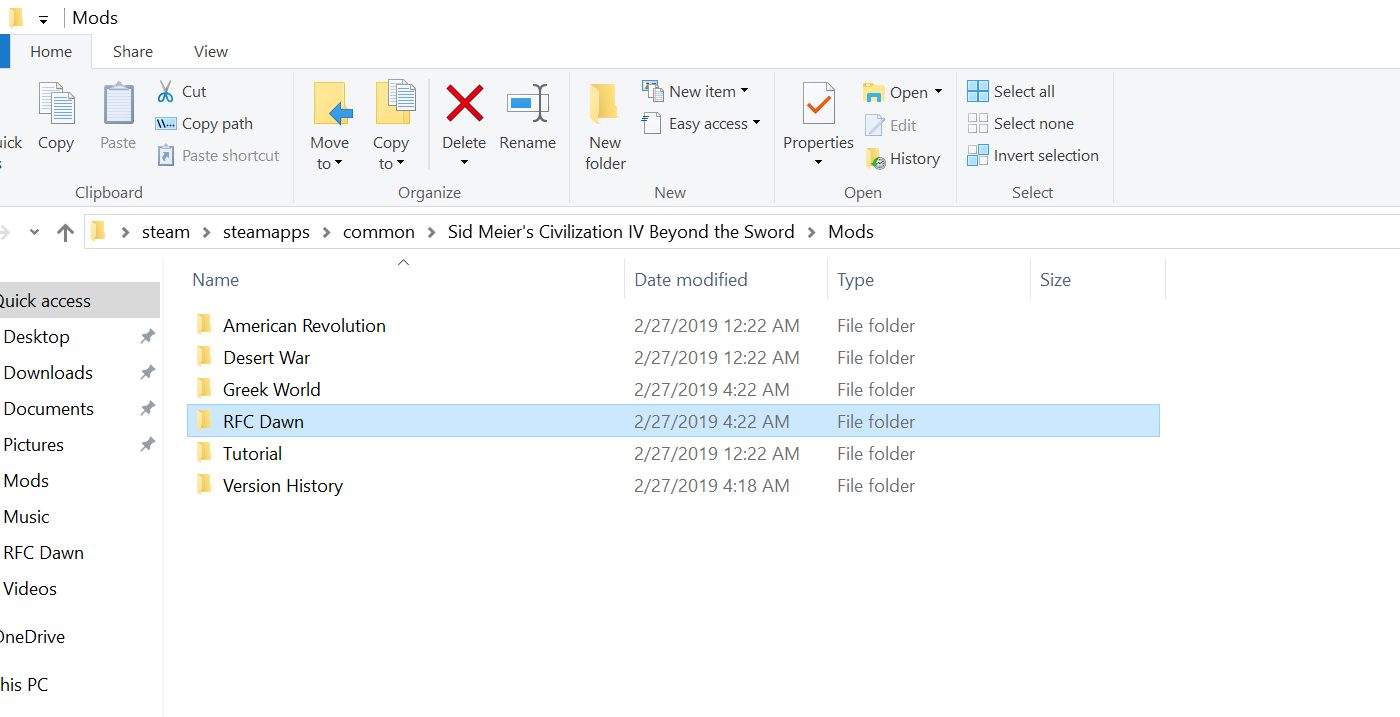Click the Copy icon in Clipboard group
This screenshot has width=1400, height=717.
coord(56,105)
